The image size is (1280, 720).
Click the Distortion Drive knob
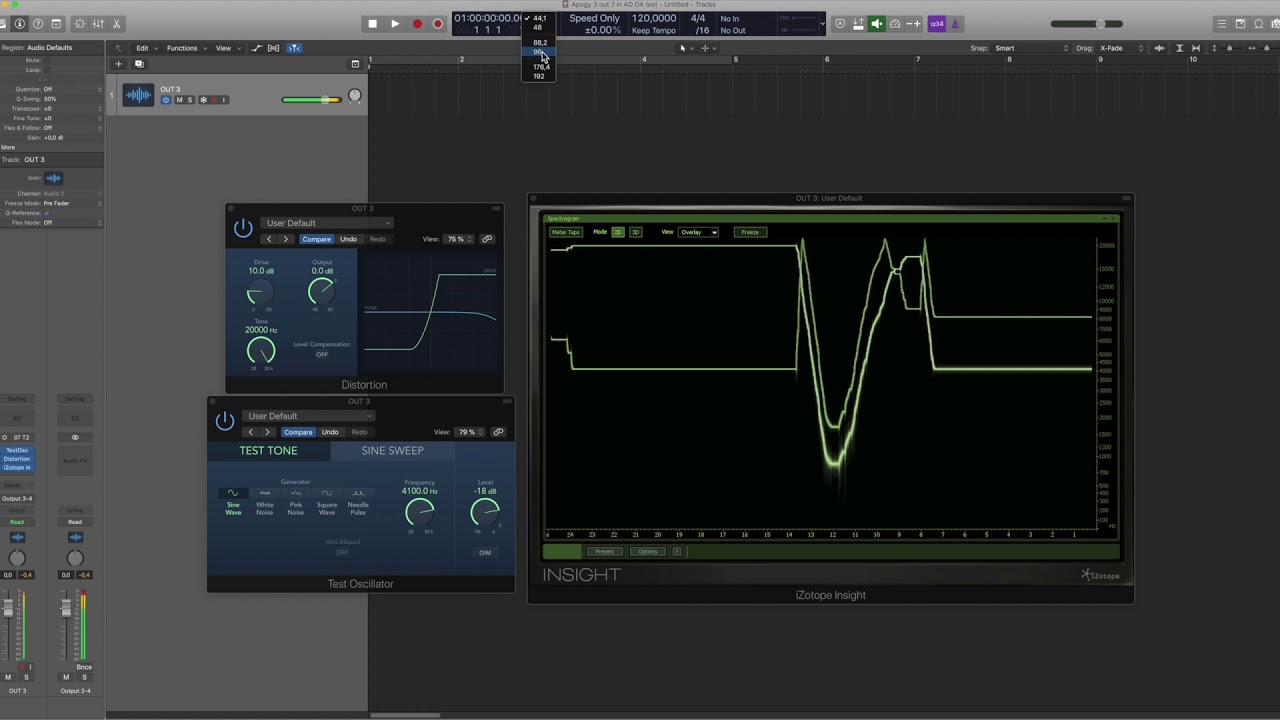[x=258, y=292]
